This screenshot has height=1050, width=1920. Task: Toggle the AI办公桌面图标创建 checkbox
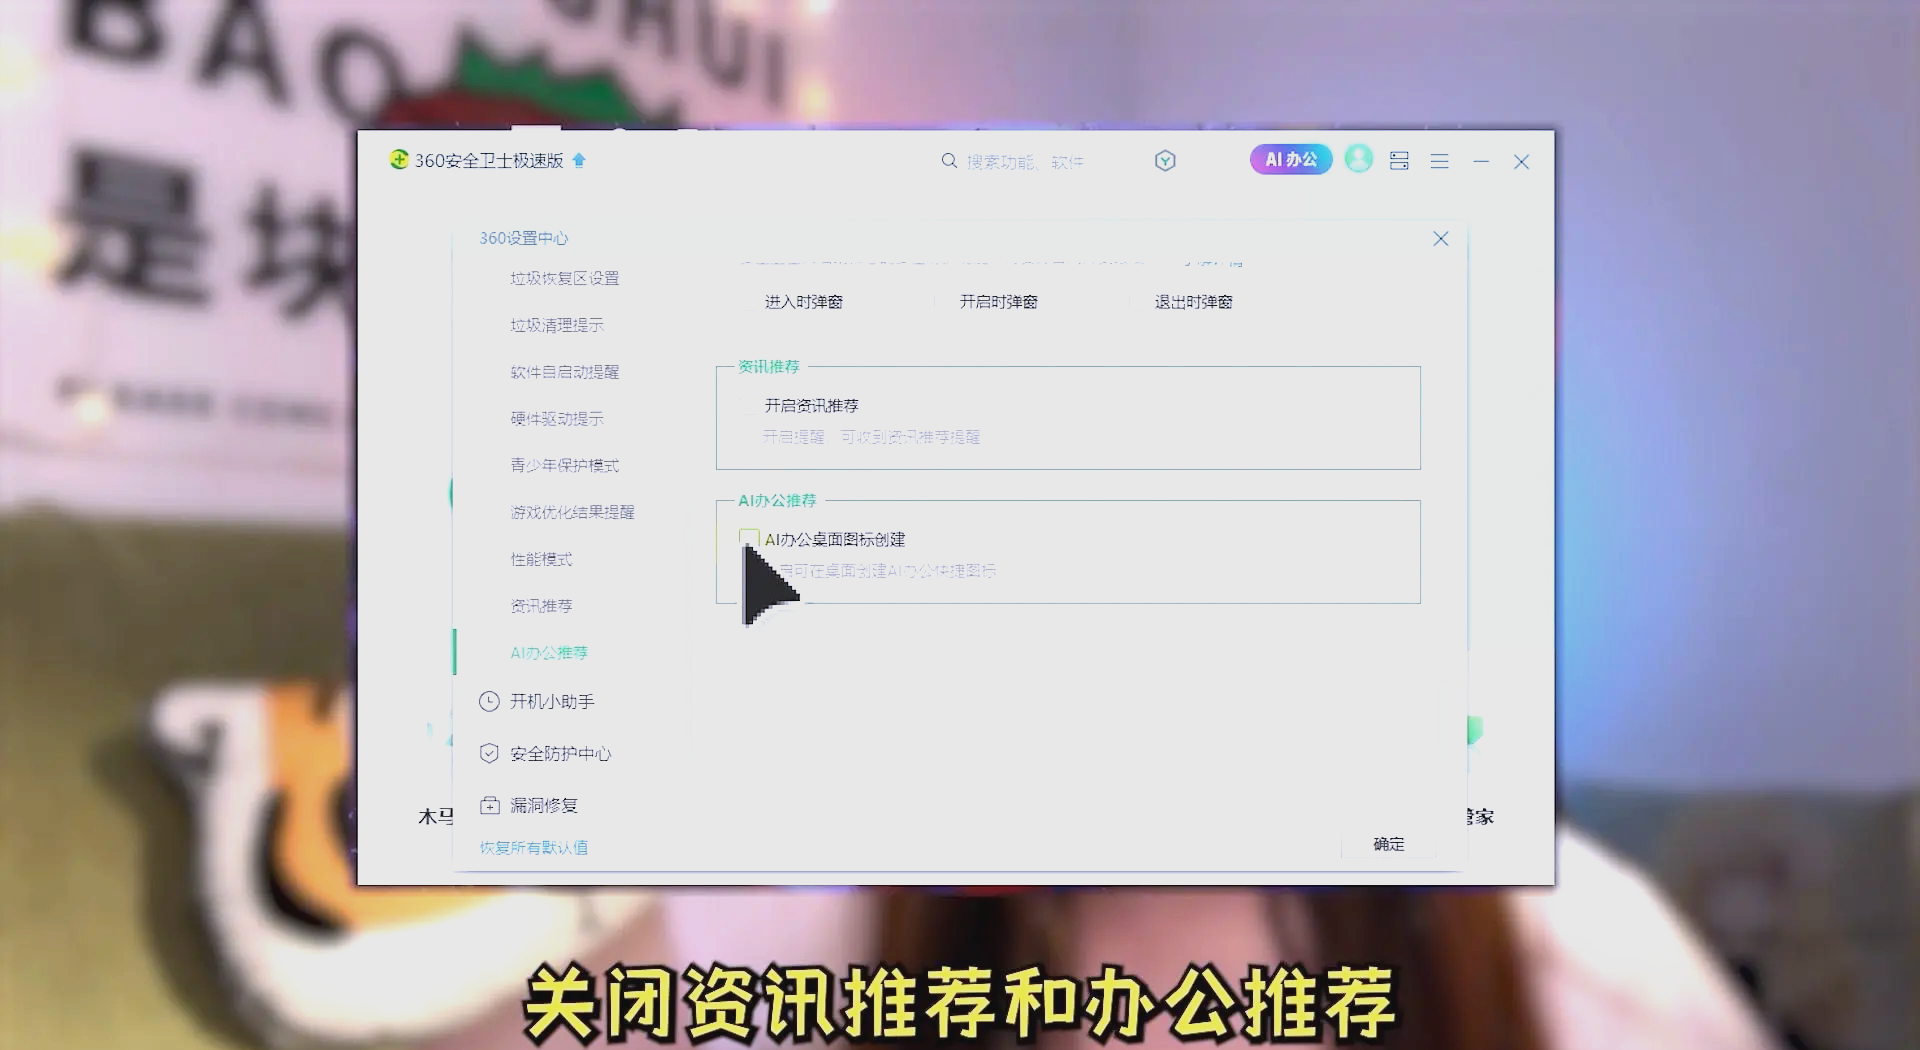749,538
